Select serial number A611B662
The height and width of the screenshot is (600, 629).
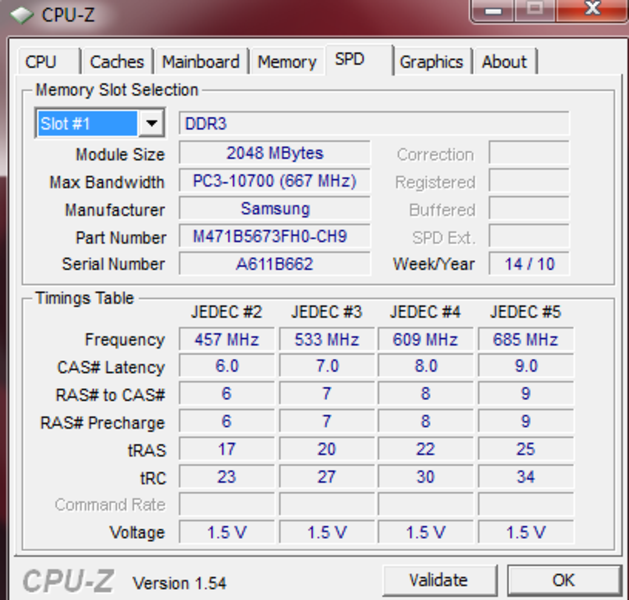coord(274,264)
